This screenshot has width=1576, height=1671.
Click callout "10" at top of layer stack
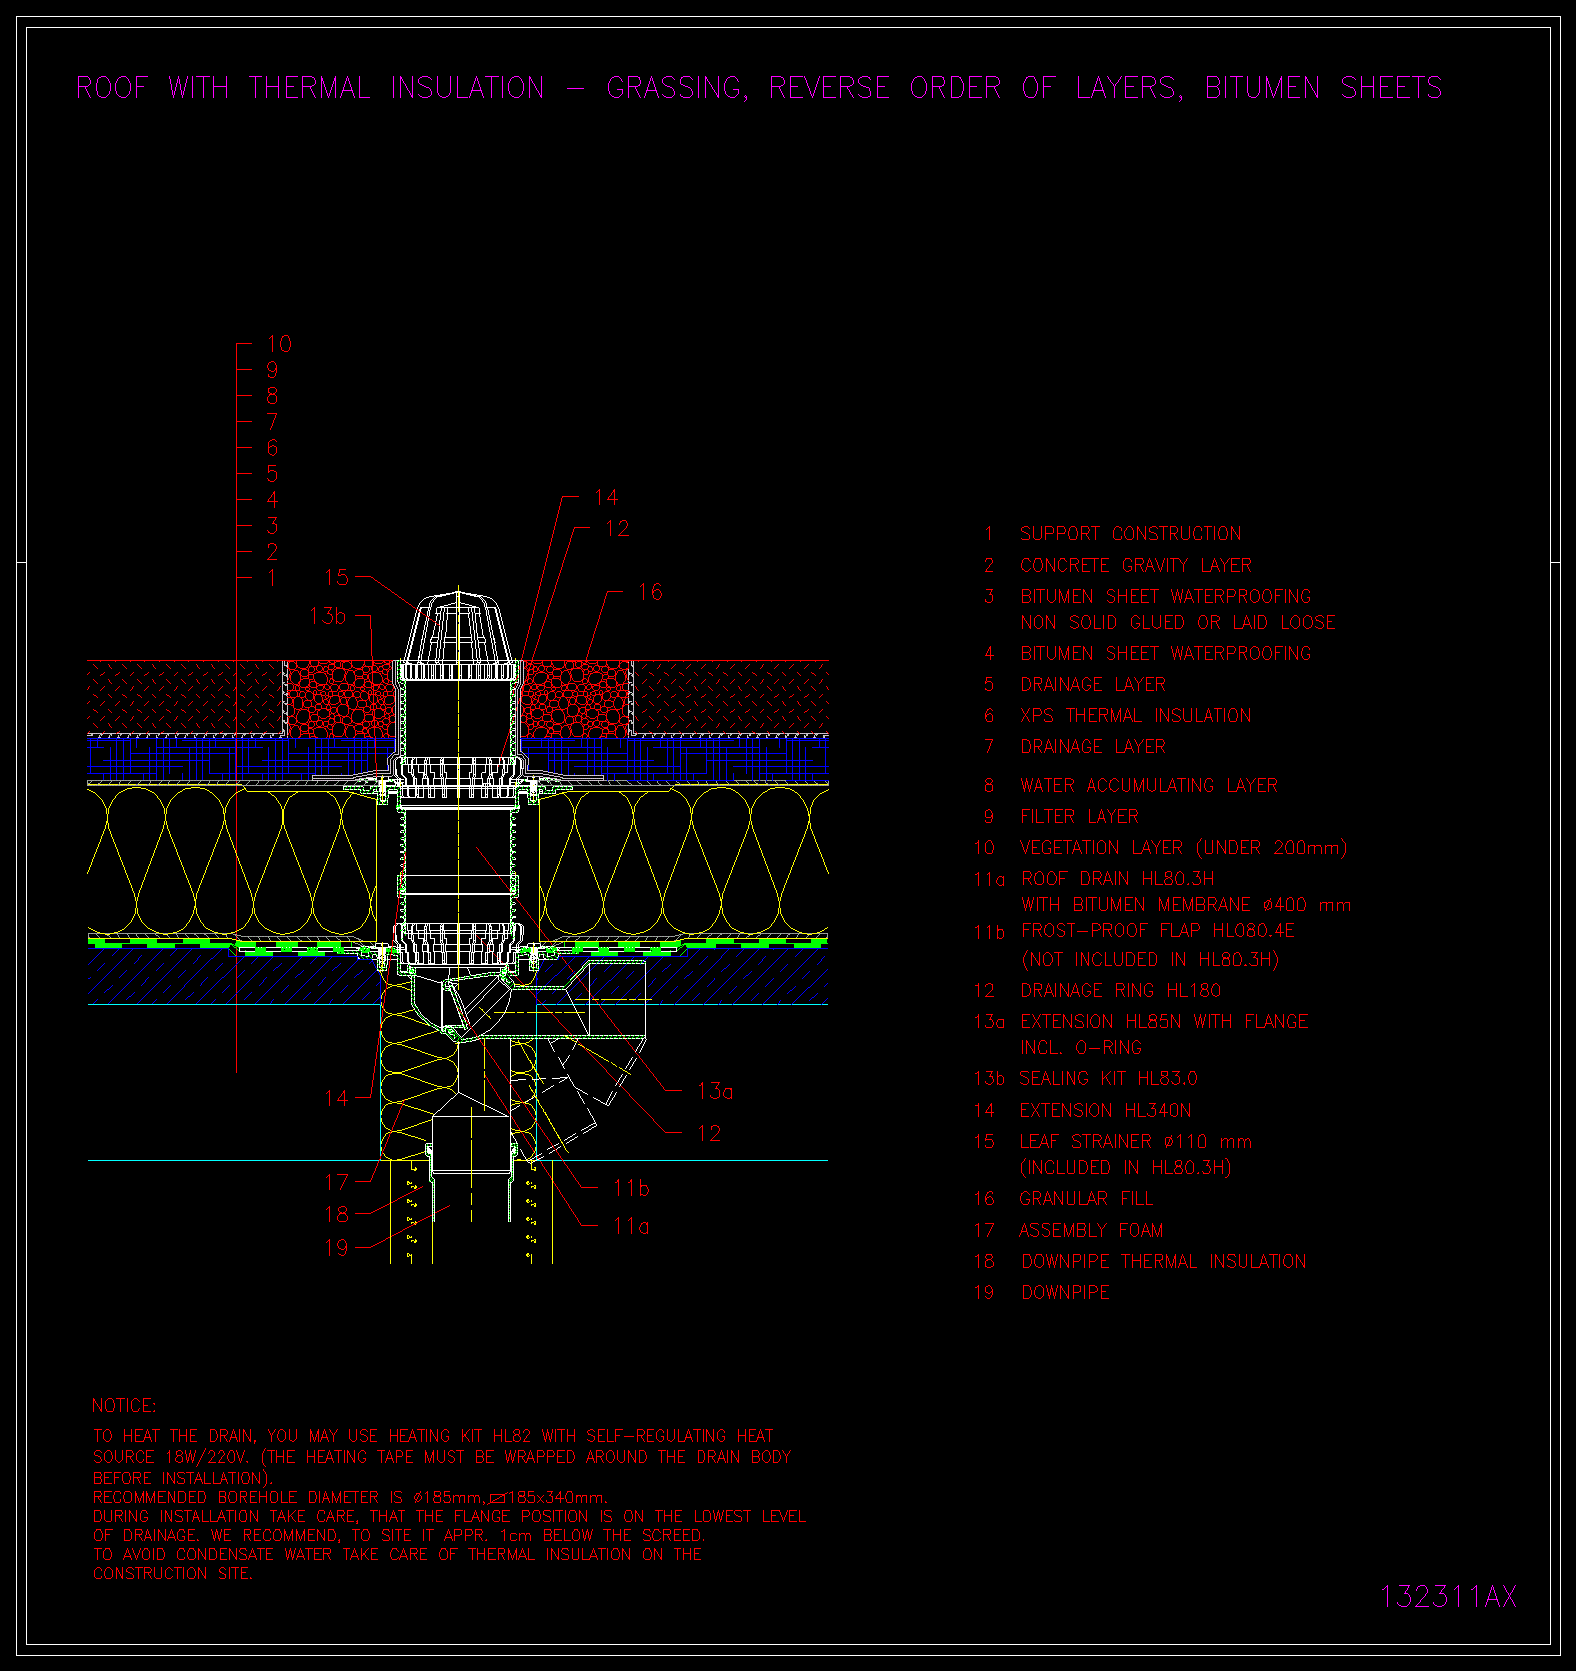click(x=279, y=344)
